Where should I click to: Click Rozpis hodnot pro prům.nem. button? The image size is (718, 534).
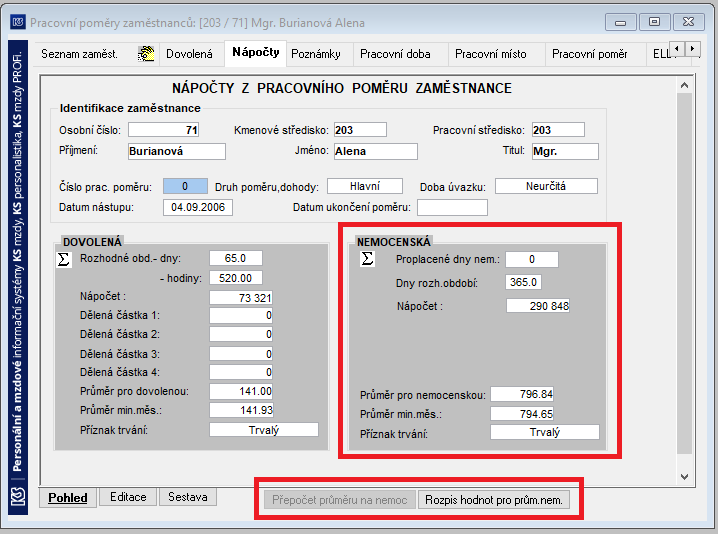[494, 500]
